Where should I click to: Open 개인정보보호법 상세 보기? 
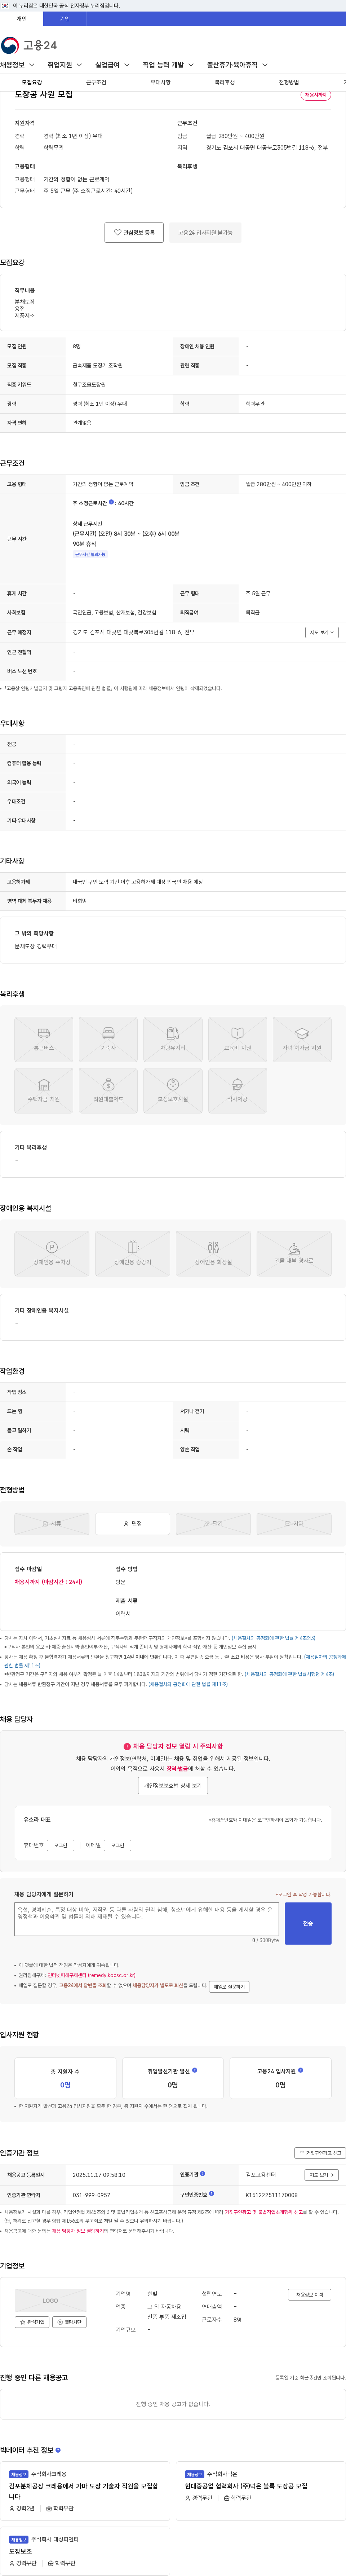click(173, 1785)
